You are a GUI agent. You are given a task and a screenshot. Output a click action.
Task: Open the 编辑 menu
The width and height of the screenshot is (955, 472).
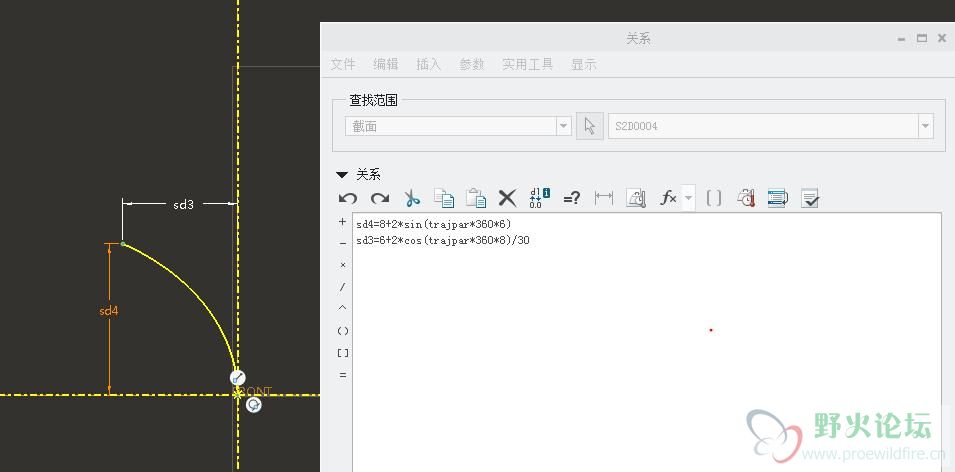click(x=386, y=64)
